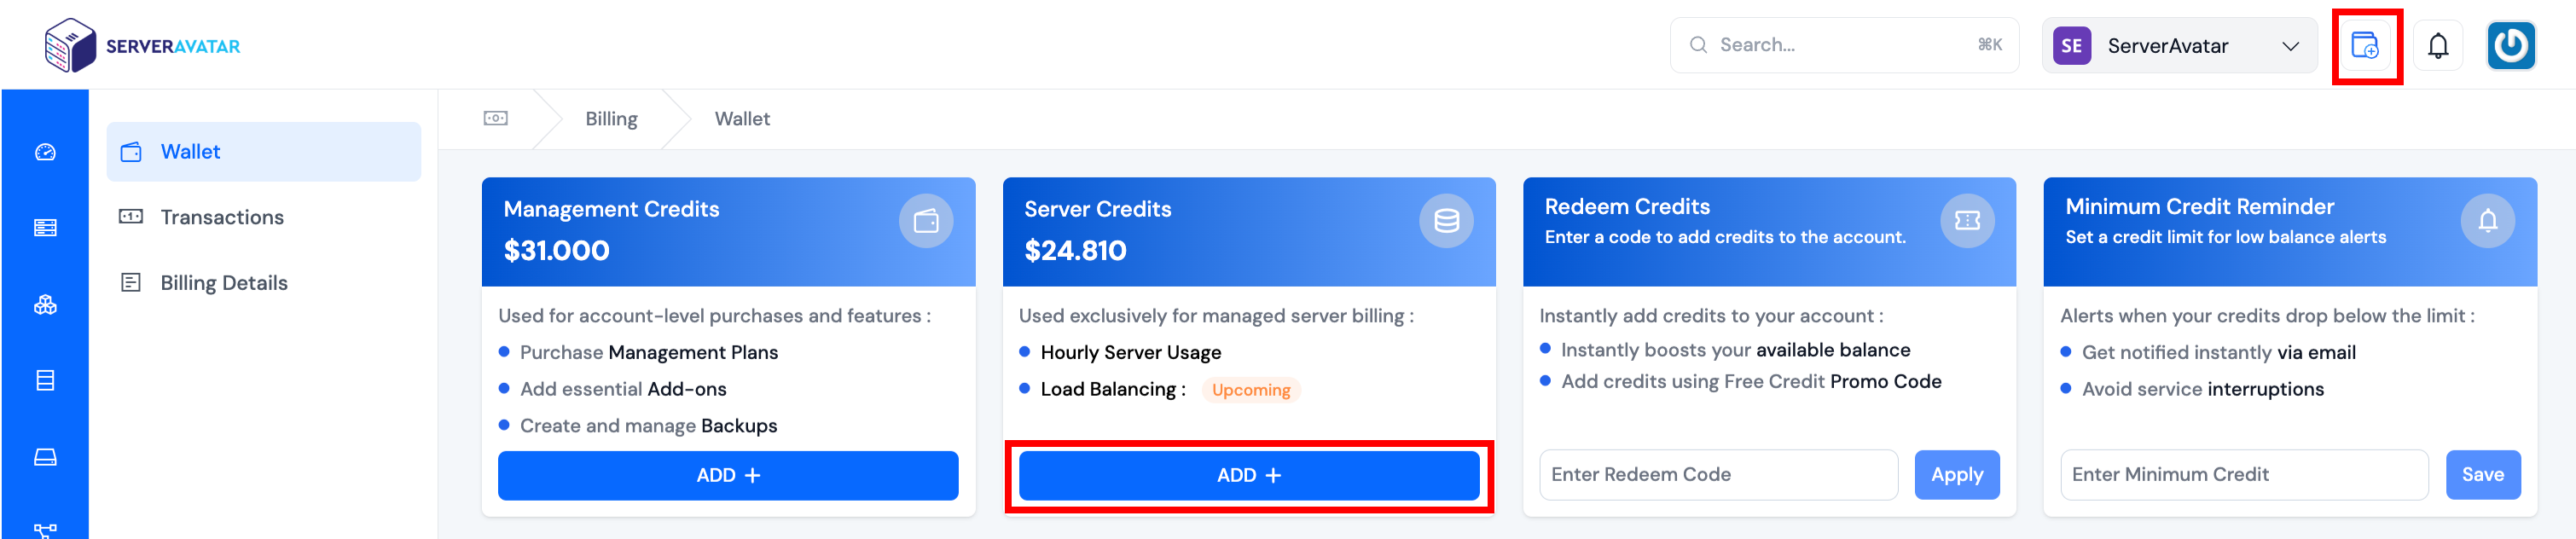The image size is (2576, 539).
Task: Open the user profile avatar
Action: pos(2510,45)
